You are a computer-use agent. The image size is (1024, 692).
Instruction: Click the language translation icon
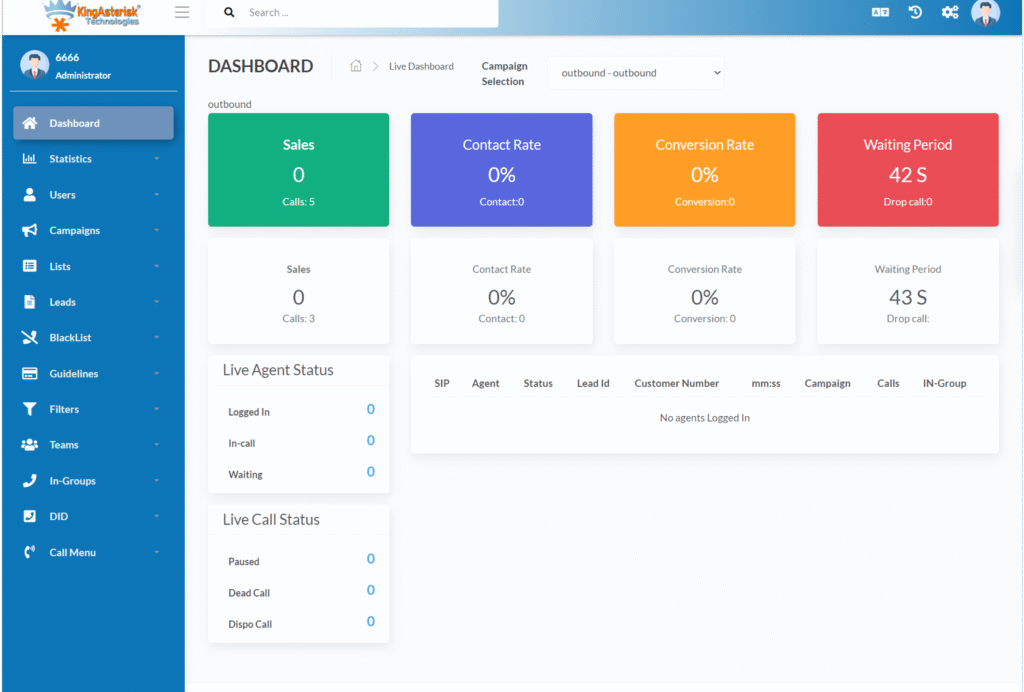(880, 12)
